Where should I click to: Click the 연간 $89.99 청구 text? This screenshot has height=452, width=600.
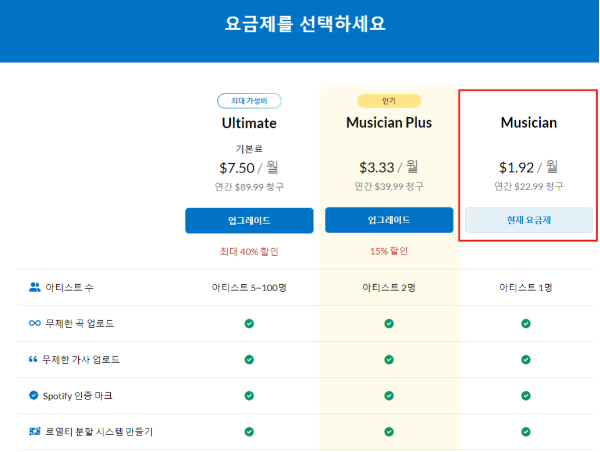(249, 187)
